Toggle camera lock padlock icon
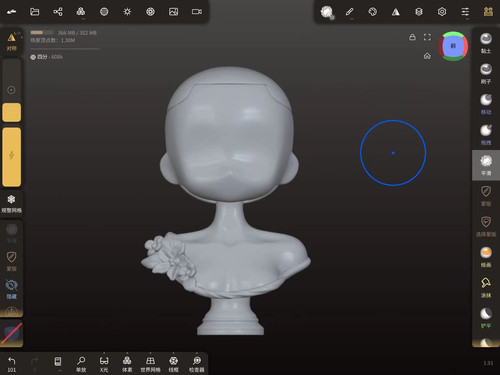The height and width of the screenshot is (375, 500). point(412,37)
